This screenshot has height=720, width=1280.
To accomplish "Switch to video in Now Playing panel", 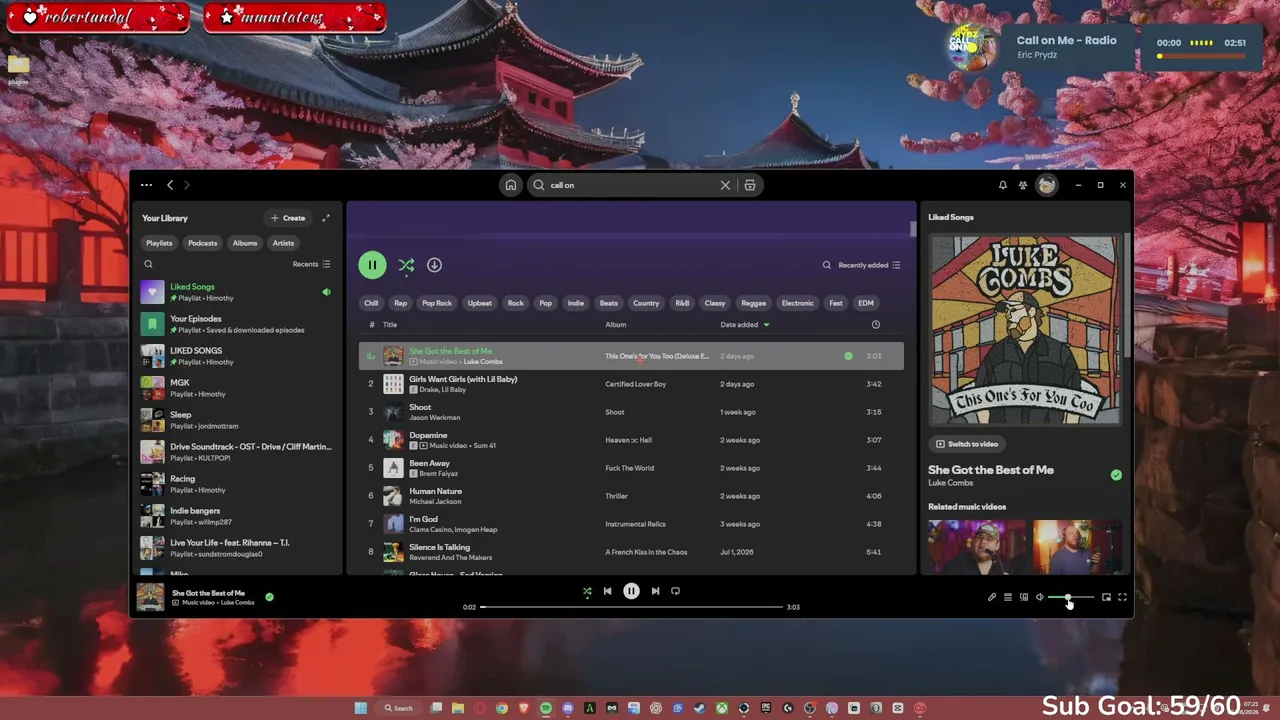I will tap(966, 444).
